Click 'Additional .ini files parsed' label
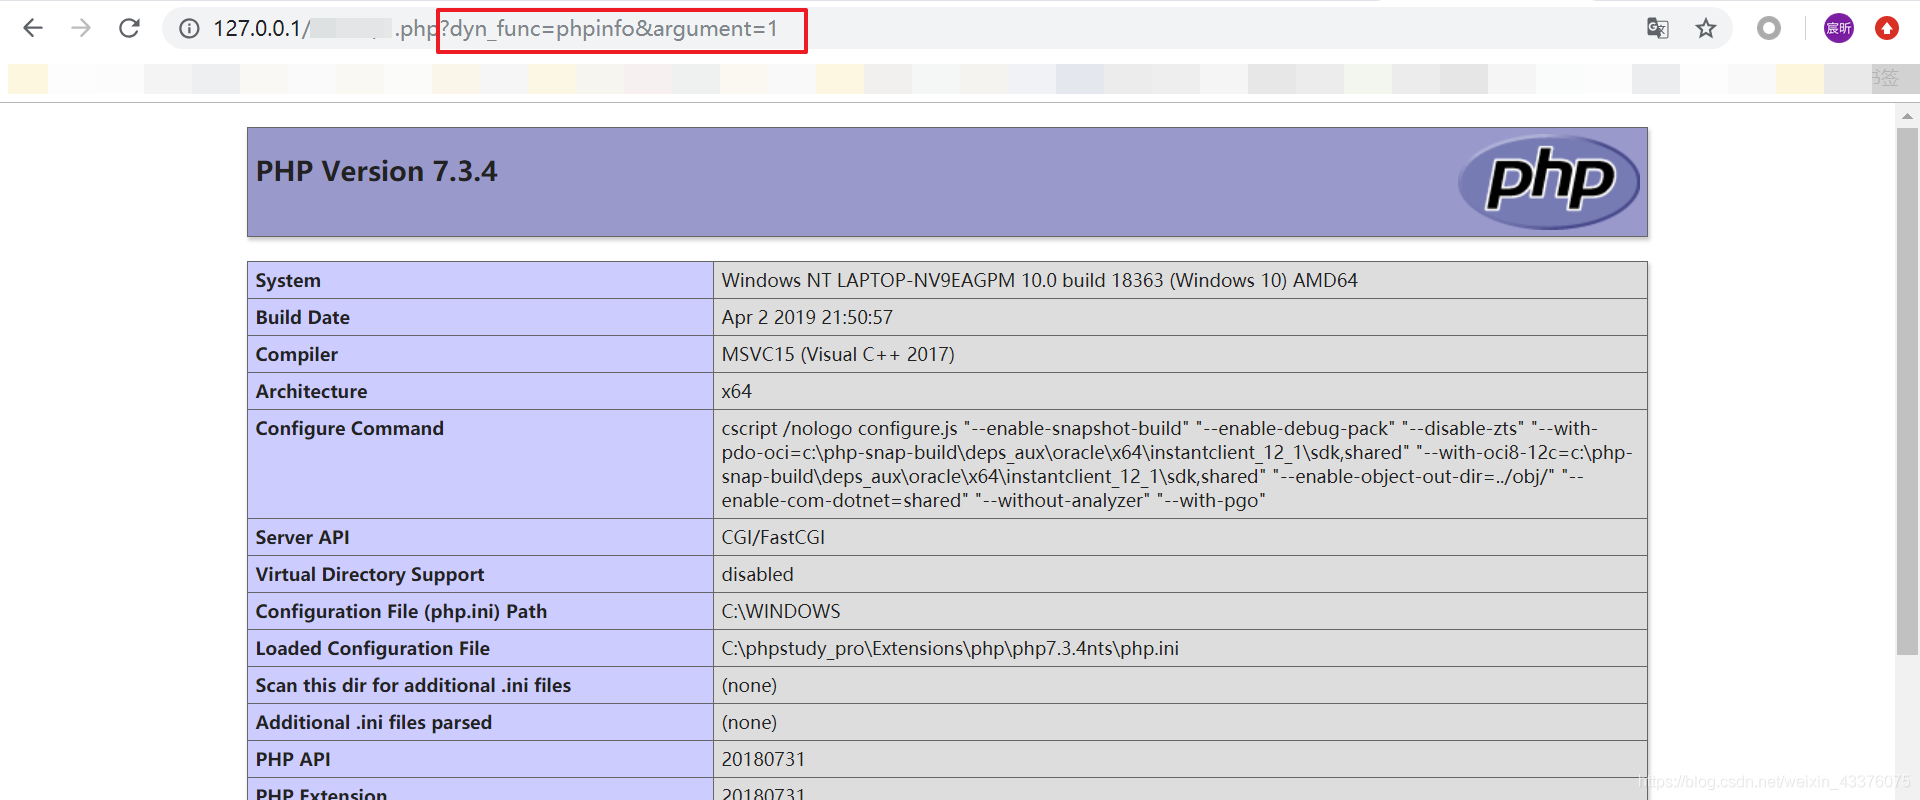The height and width of the screenshot is (800, 1920). tap(373, 722)
